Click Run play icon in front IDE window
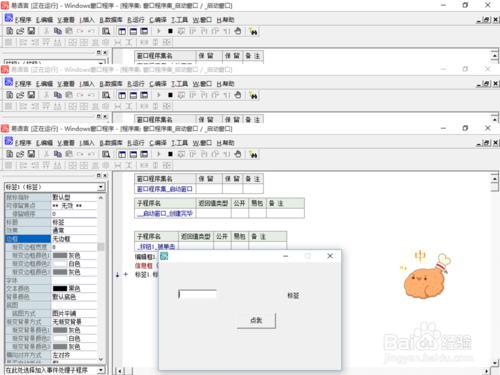 (159, 154)
